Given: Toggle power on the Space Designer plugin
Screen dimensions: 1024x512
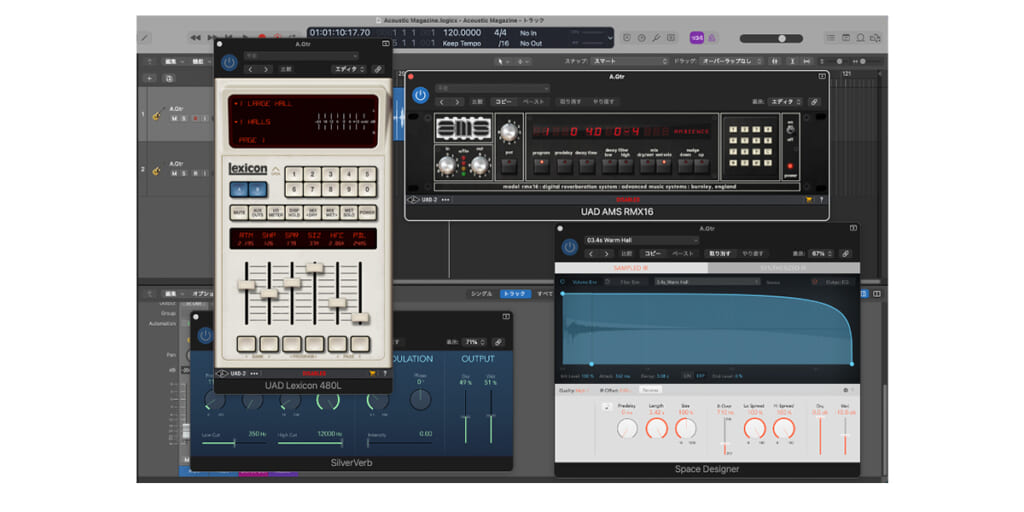Looking at the screenshot, I should click(570, 247).
